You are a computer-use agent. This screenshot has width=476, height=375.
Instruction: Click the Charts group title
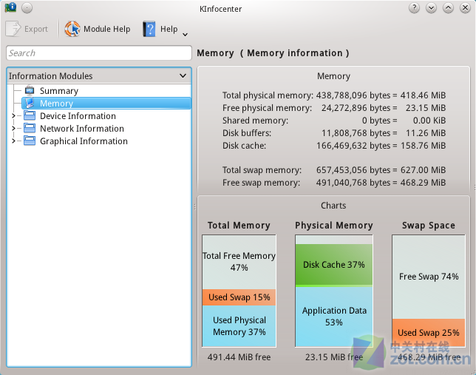click(x=333, y=205)
